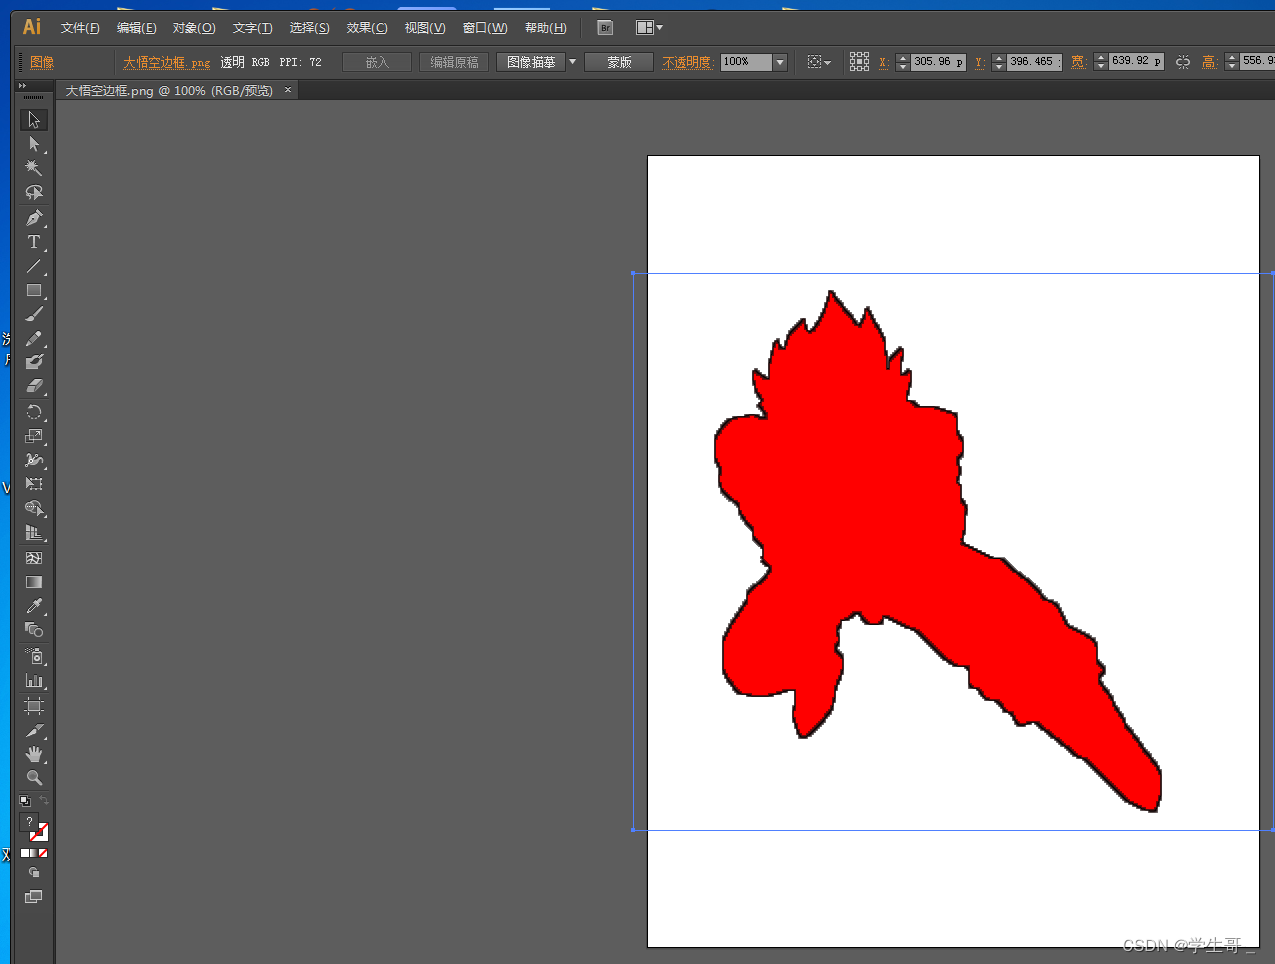Screen dimensions: 1275x964
Task: Open the opacity percentage dropdown arrow
Action: pos(781,62)
